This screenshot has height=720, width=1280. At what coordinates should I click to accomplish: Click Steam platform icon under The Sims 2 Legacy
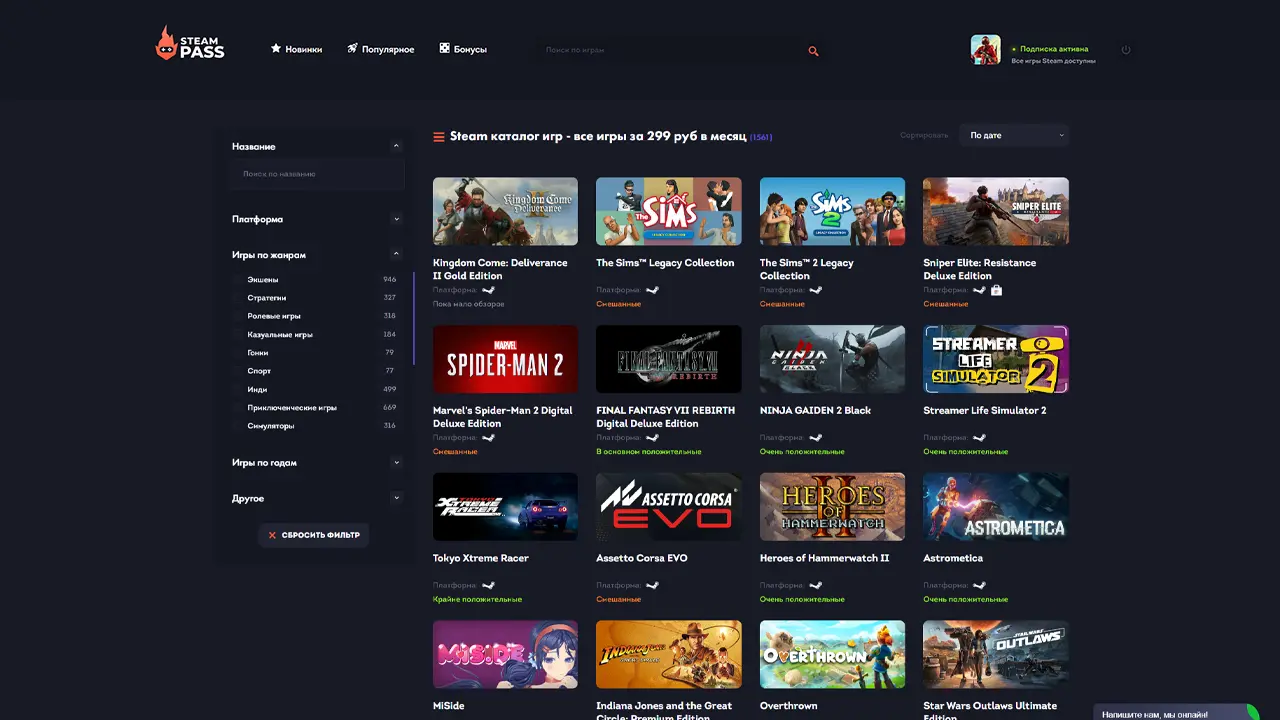tap(816, 290)
